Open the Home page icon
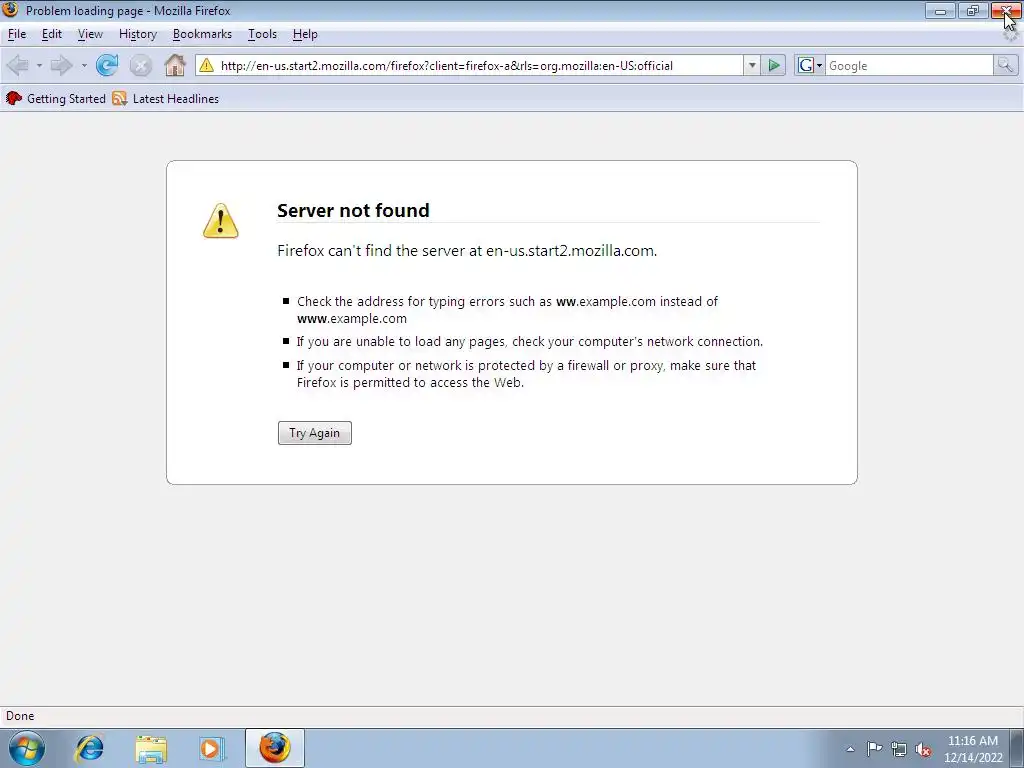 (x=175, y=65)
